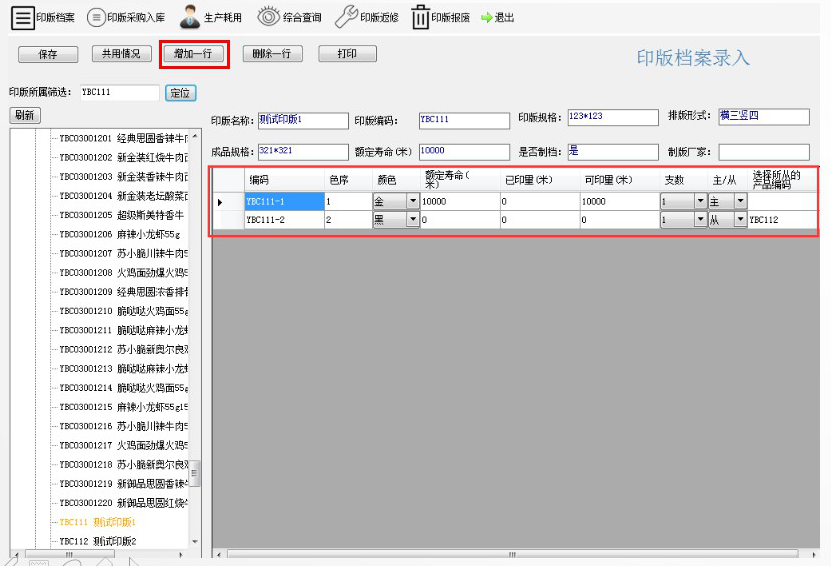831x566 pixels.
Task: Open the 颜色 dropdown showing 黑
Action: [x=413, y=220]
